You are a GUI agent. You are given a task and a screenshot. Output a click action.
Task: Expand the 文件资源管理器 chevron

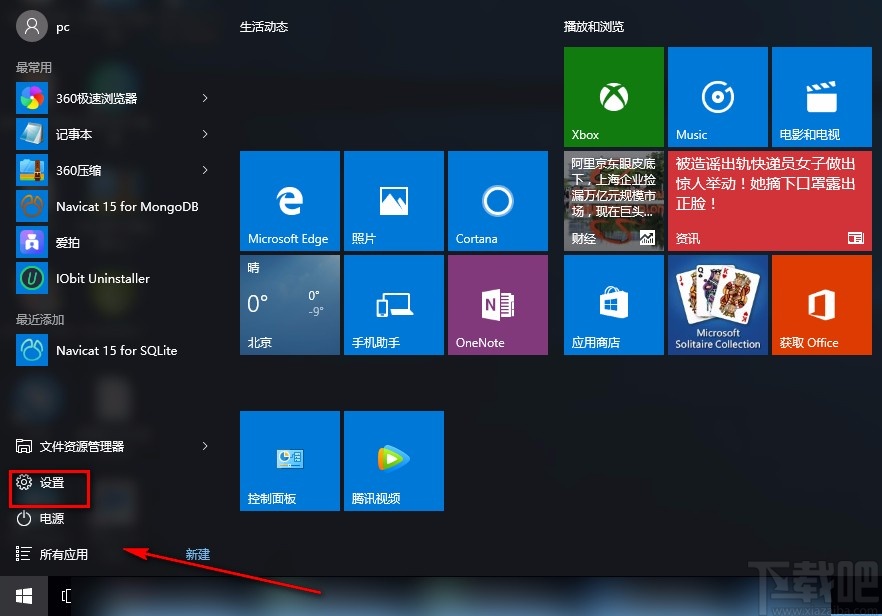coord(204,447)
